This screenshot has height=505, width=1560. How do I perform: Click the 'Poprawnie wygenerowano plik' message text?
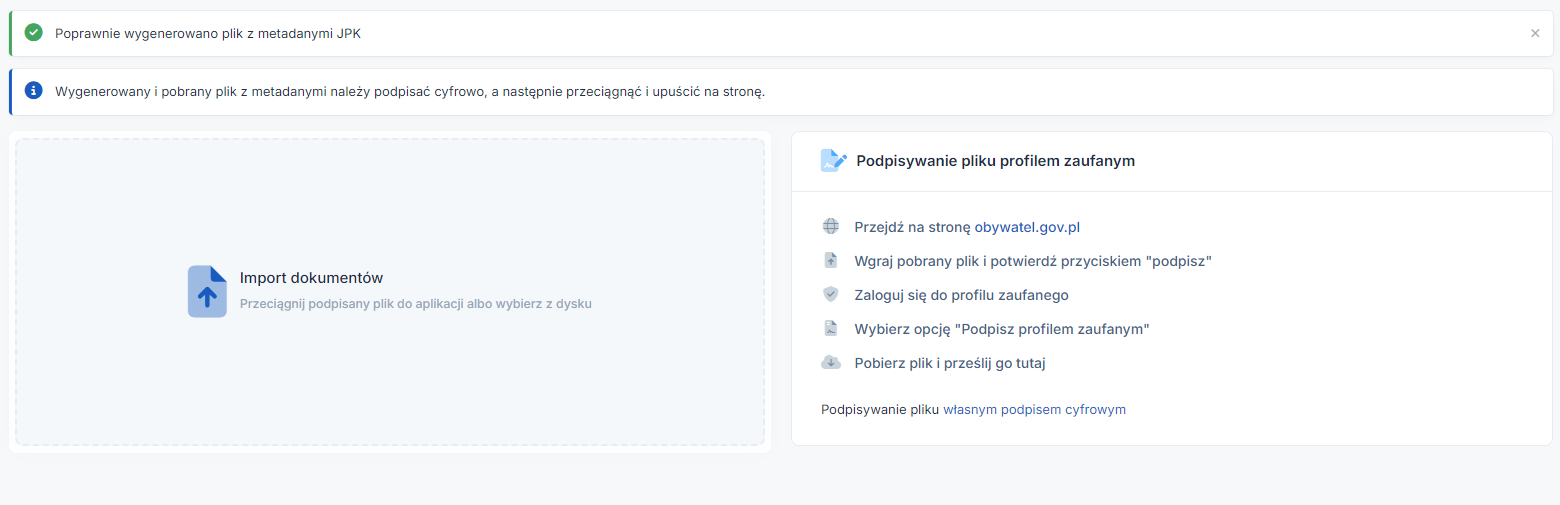pos(208,33)
